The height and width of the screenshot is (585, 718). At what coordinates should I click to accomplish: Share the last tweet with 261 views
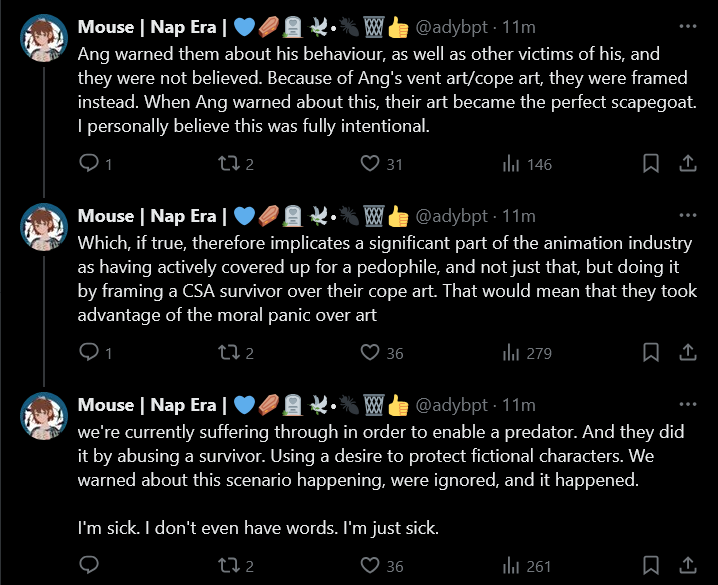tap(687, 565)
